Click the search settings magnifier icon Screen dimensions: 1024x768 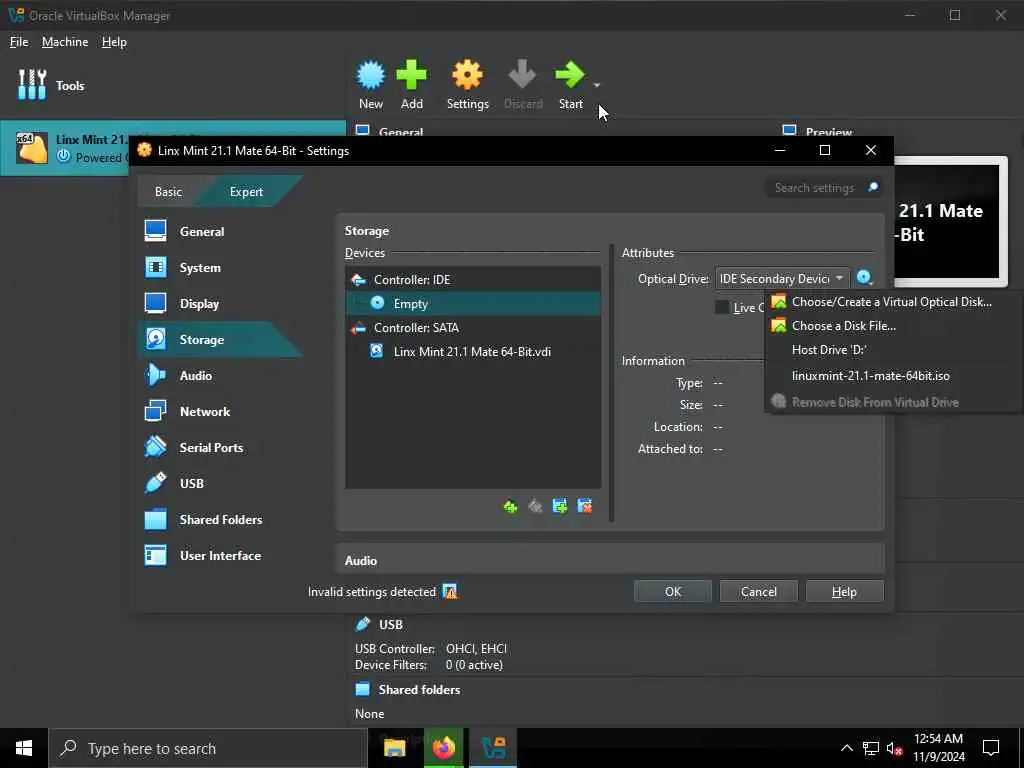tap(872, 188)
